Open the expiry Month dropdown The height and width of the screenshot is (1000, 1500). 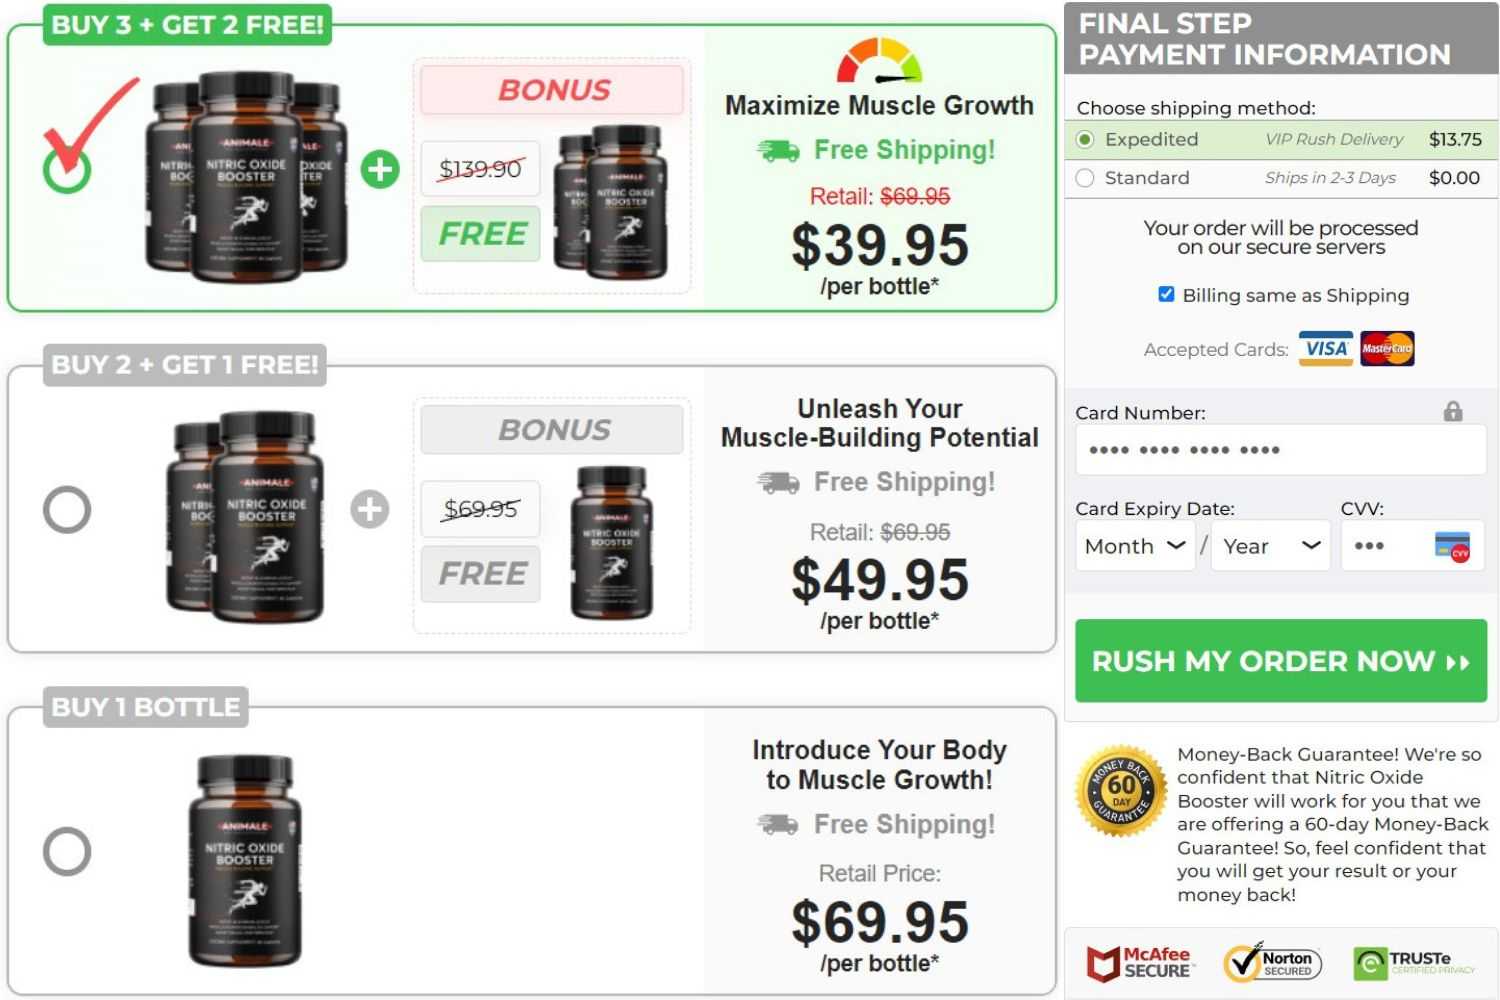pos(1135,546)
